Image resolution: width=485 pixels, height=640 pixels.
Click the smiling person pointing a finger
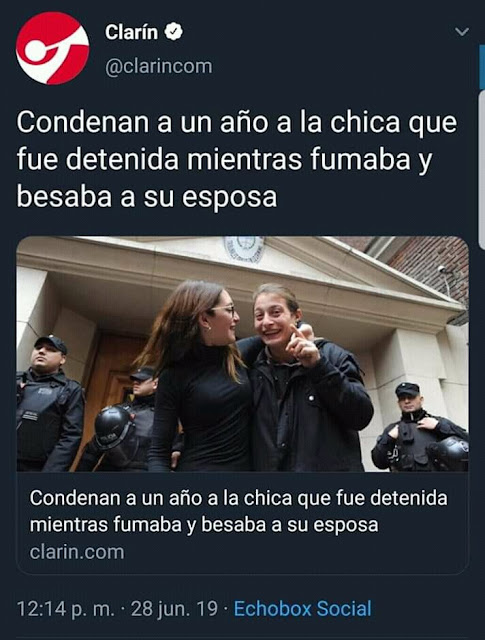click(302, 378)
